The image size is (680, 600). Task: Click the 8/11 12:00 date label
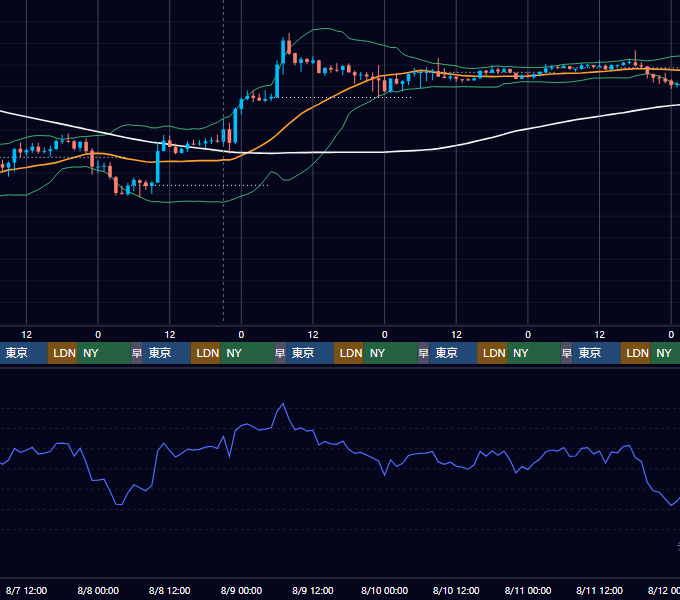coord(599,590)
